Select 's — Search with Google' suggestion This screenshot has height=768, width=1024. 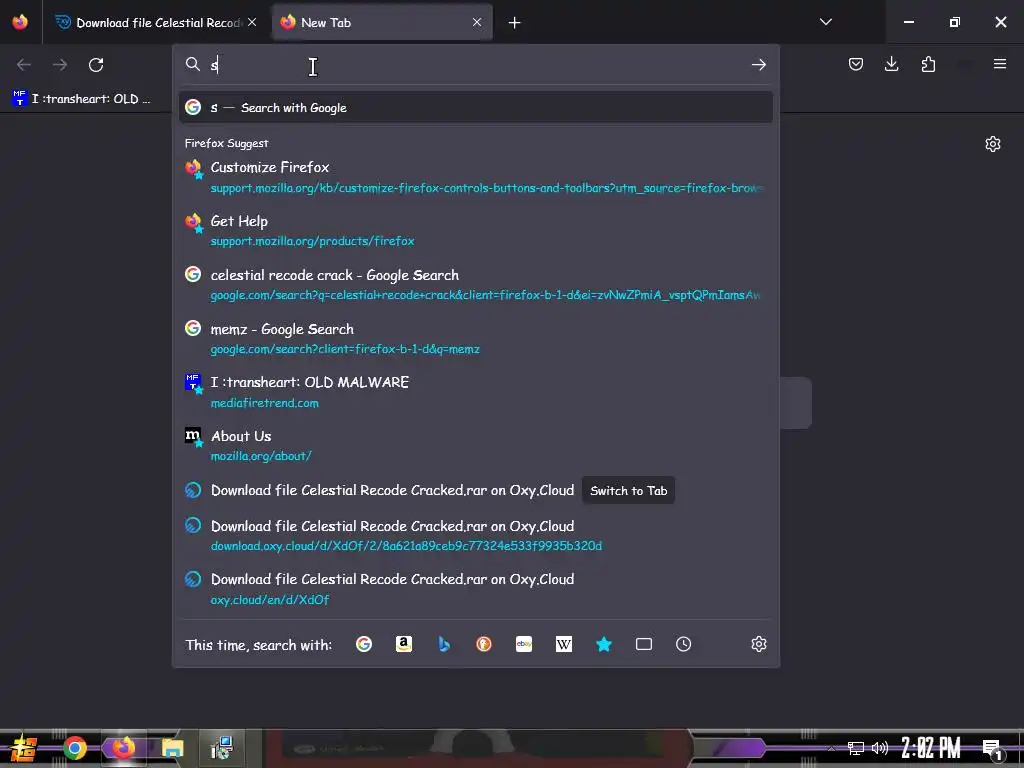coord(475,107)
